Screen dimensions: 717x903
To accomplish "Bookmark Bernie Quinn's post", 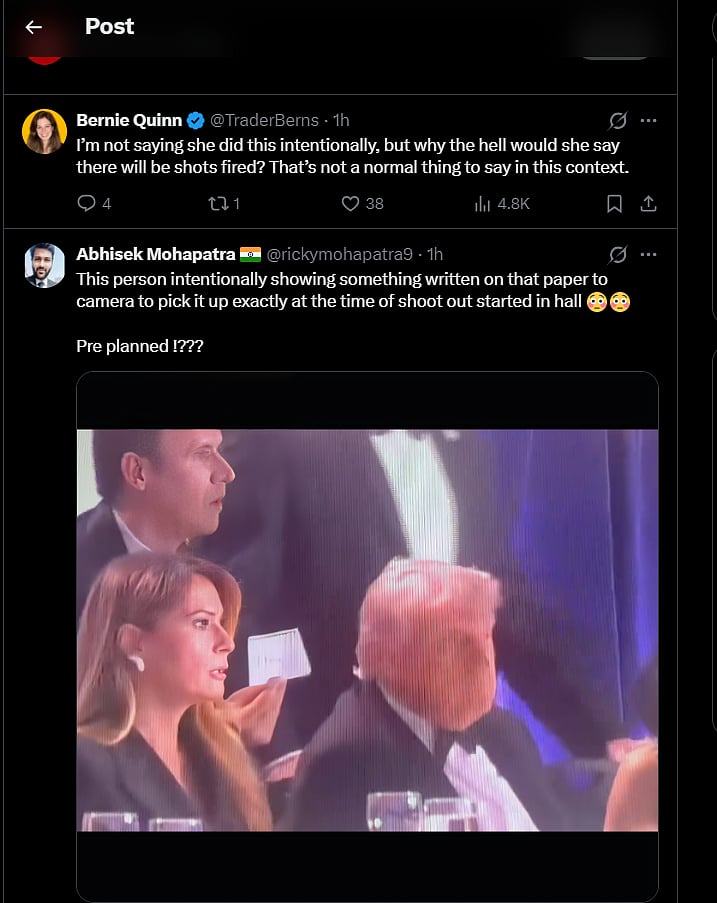I will pos(614,203).
